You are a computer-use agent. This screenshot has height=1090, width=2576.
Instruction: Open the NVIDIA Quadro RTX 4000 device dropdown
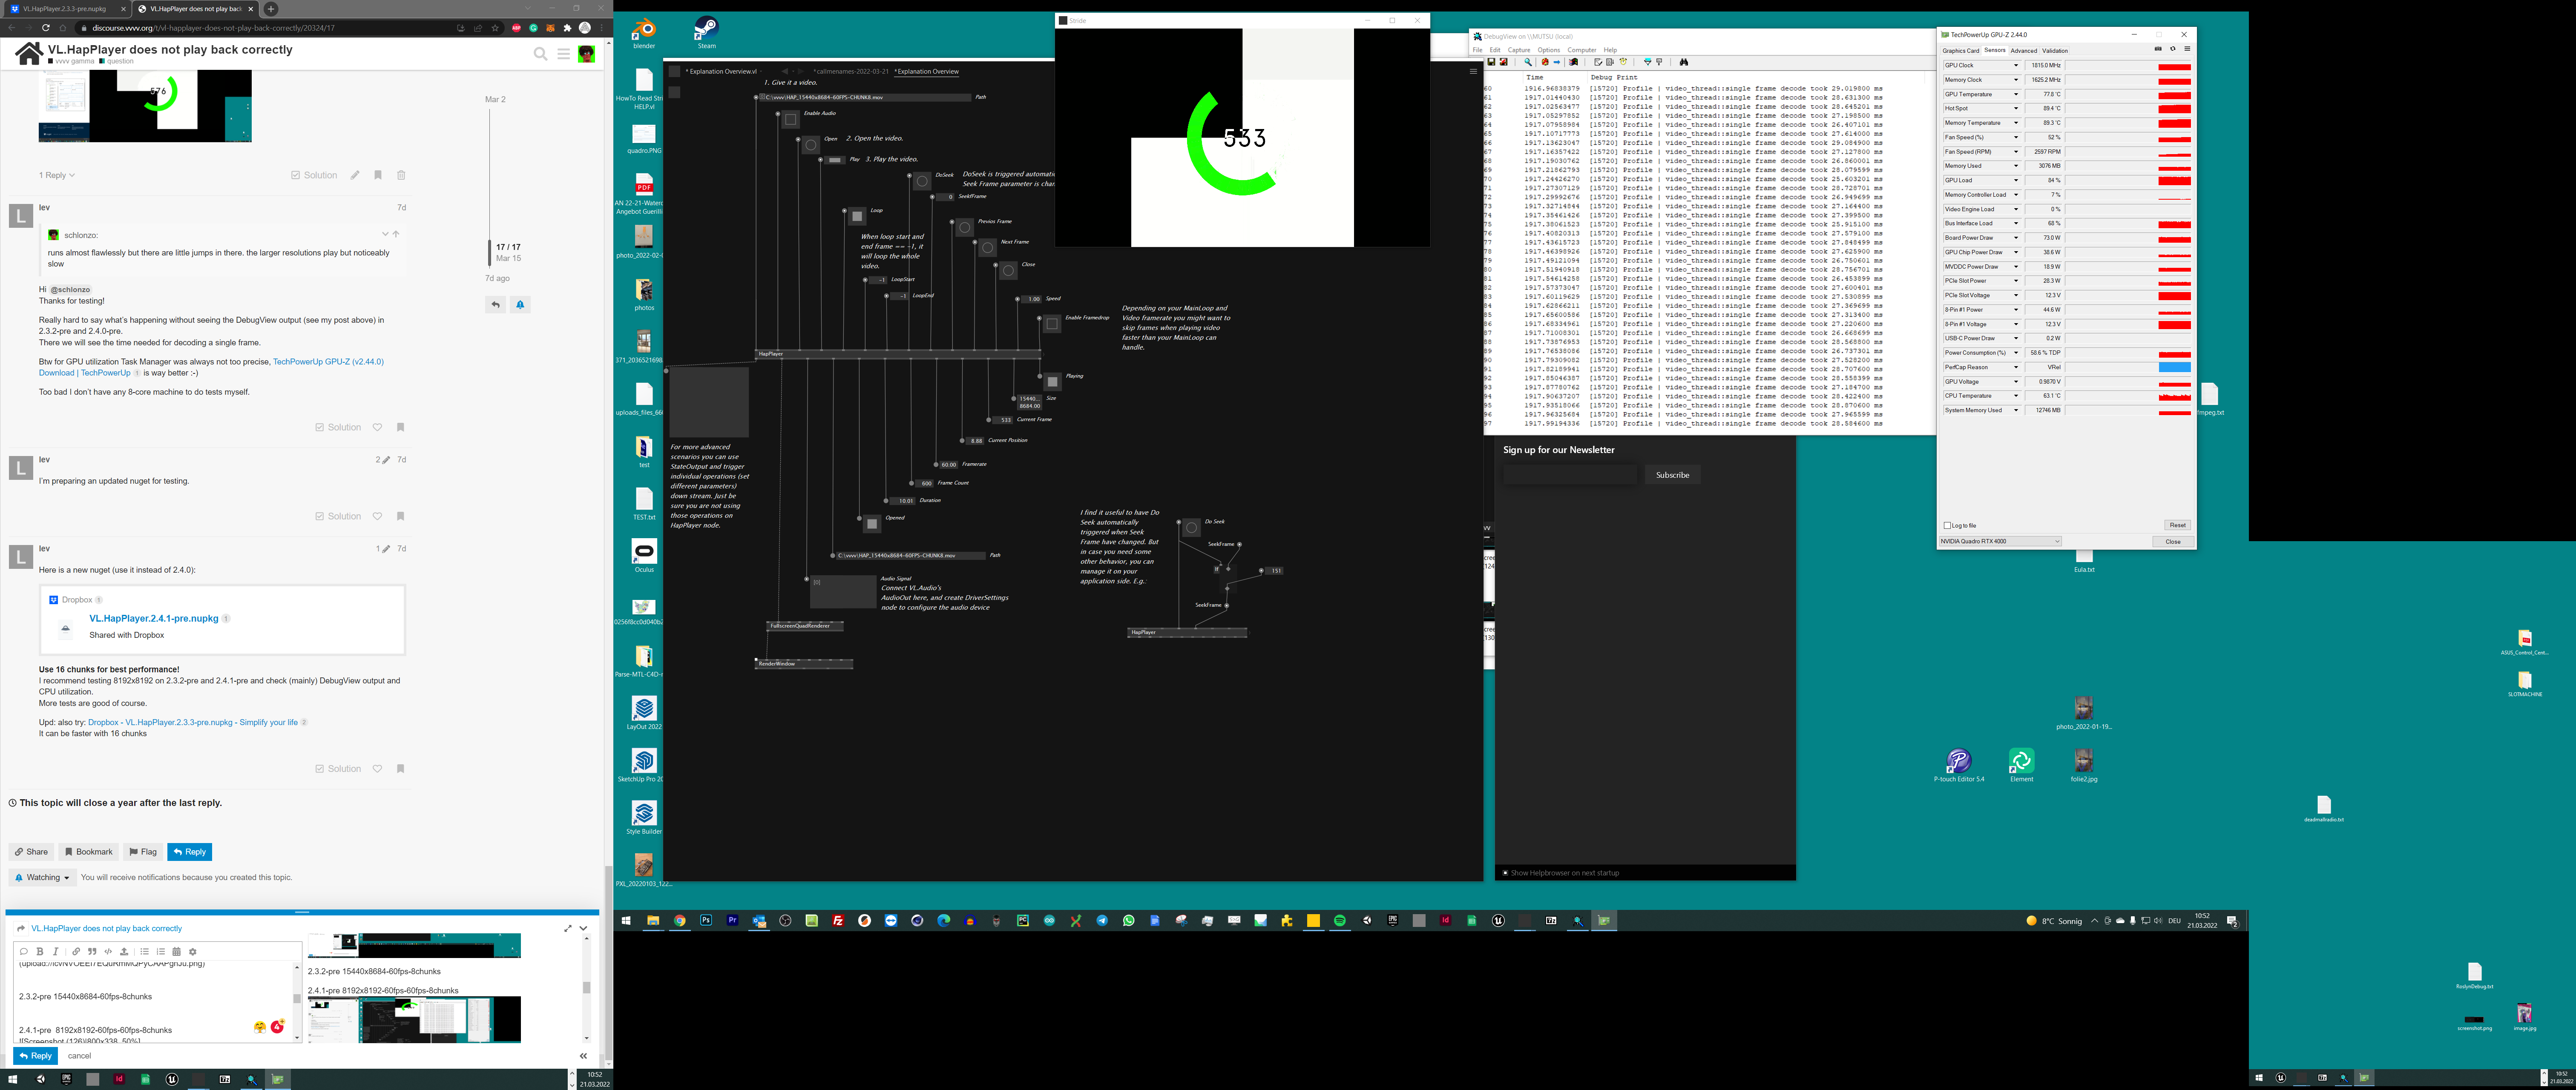pyautogui.click(x=2000, y=541)
